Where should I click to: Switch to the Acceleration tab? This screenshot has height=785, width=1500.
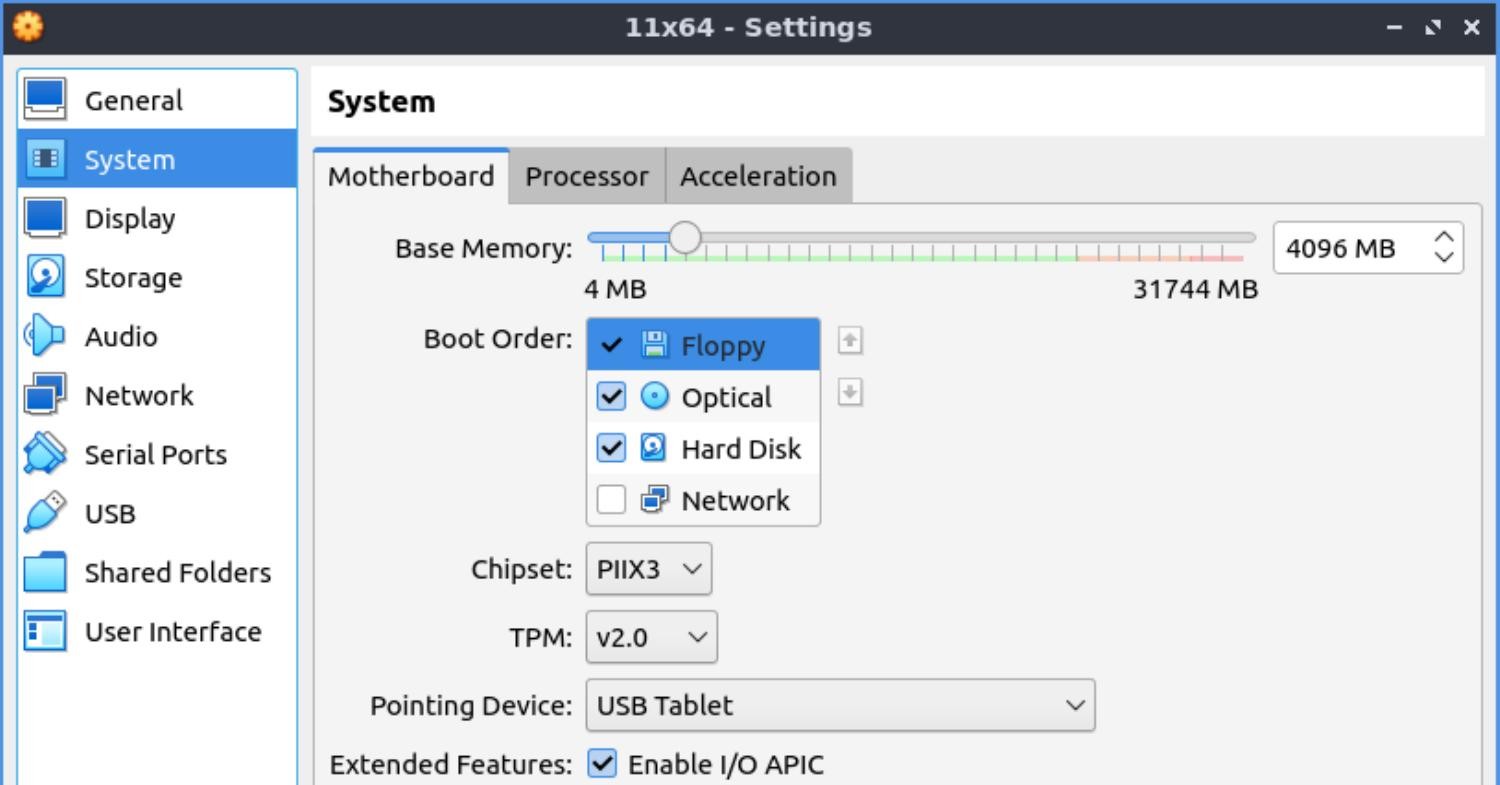758,176
